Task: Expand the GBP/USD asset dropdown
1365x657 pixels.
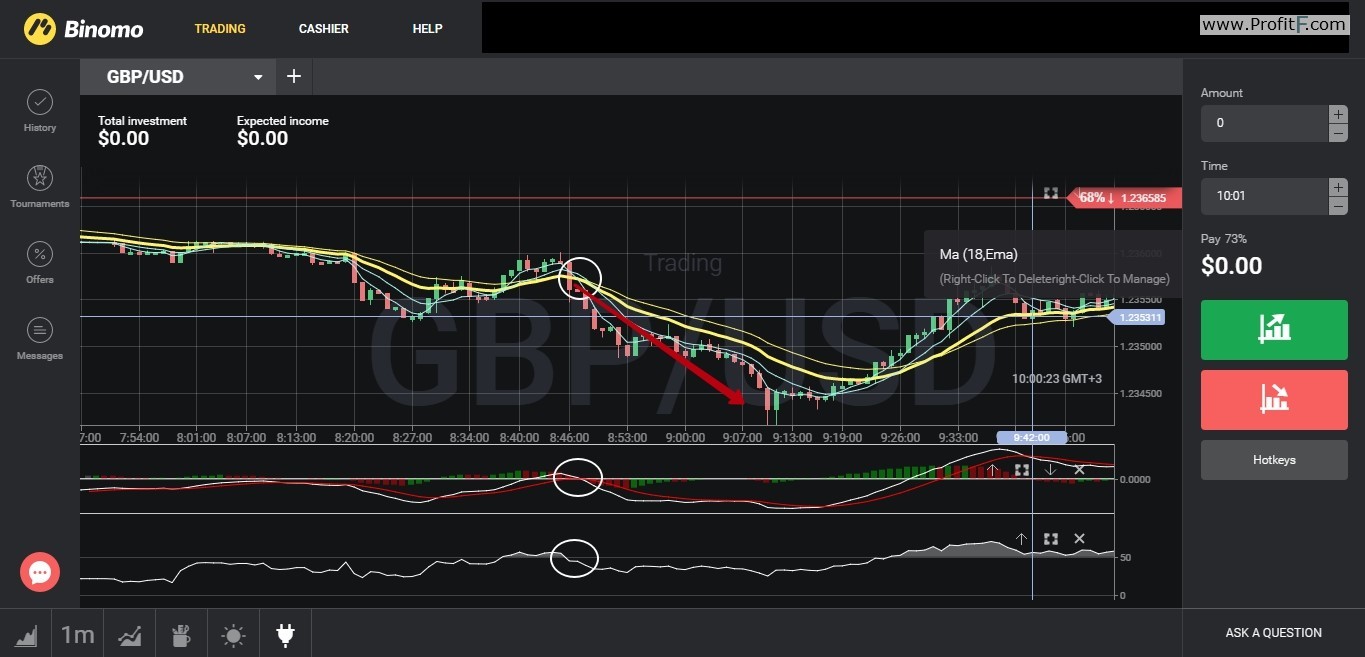Action: pos(258,77)
